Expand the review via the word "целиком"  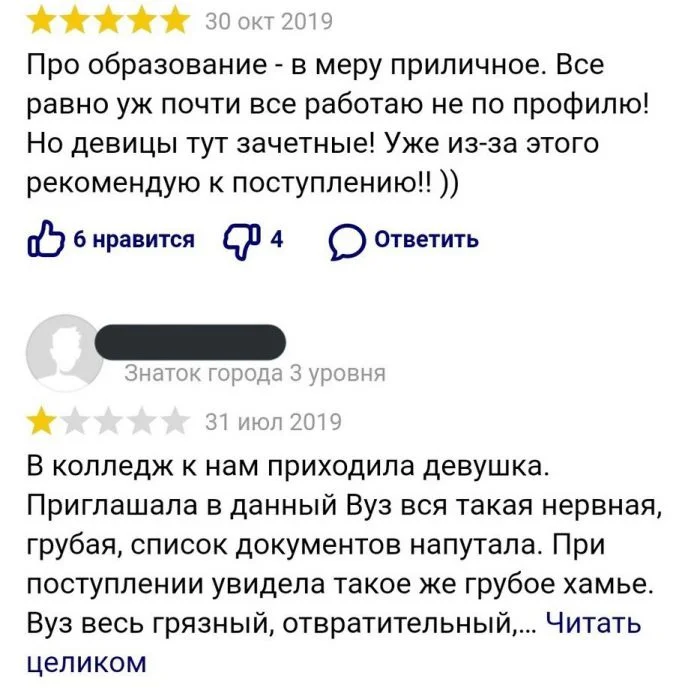point(86,661)
